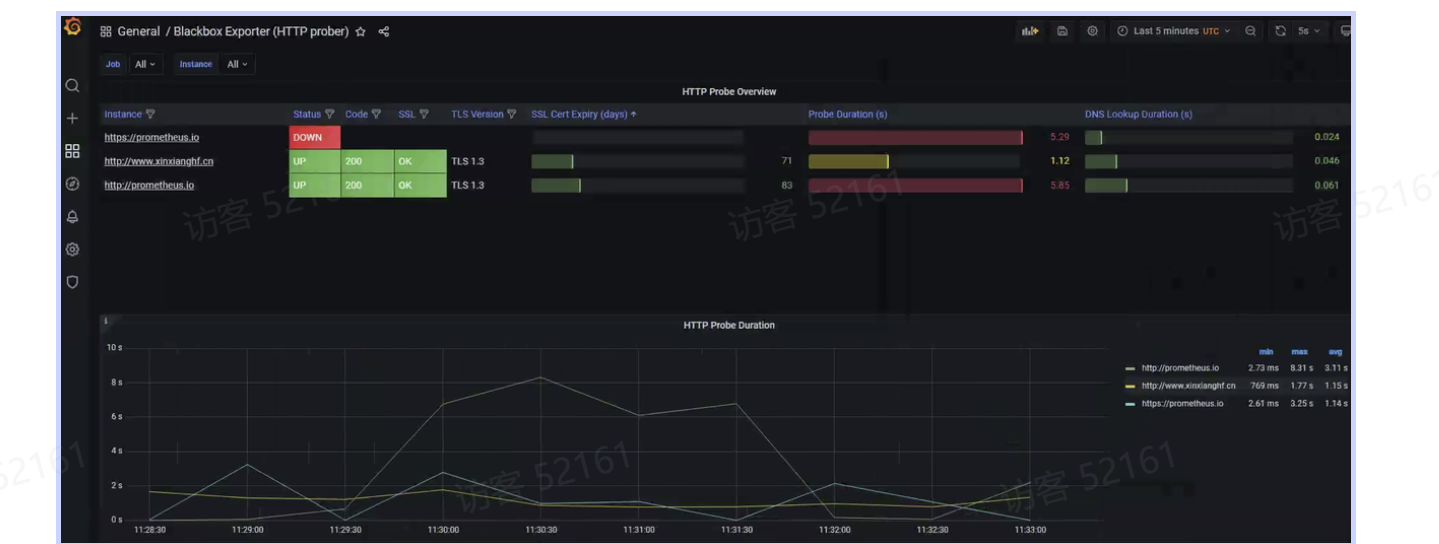Viewport: 1439px width, 544px height.
Task: Open the search icon in the sidebar
Action: click(x=72, y=86)
